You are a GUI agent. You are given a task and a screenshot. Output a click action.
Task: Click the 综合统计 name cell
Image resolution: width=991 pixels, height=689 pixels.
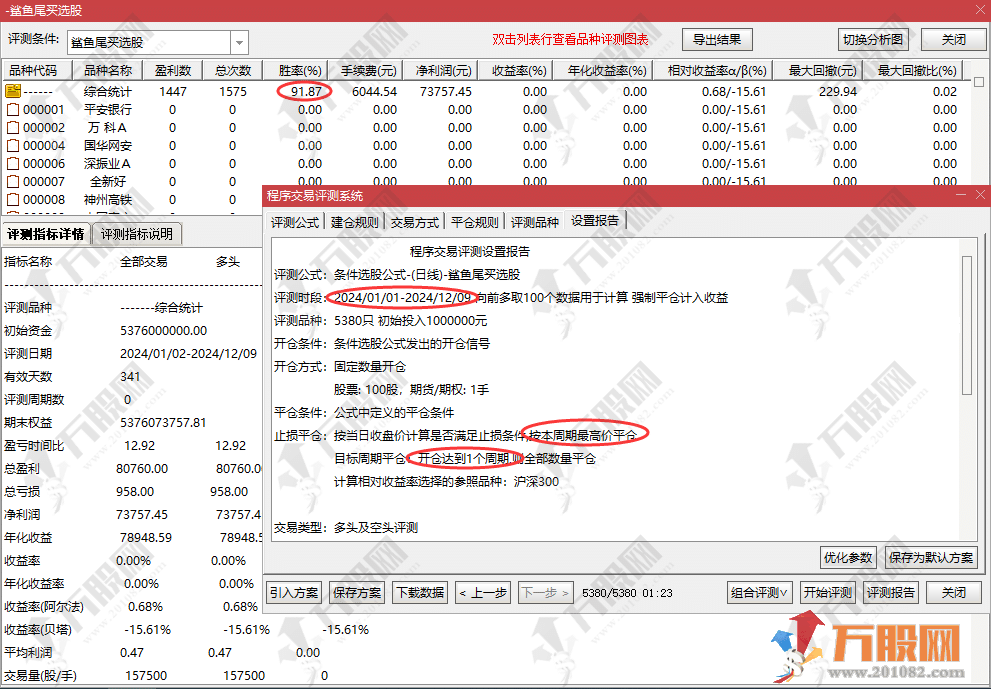[x=108, y=92]
